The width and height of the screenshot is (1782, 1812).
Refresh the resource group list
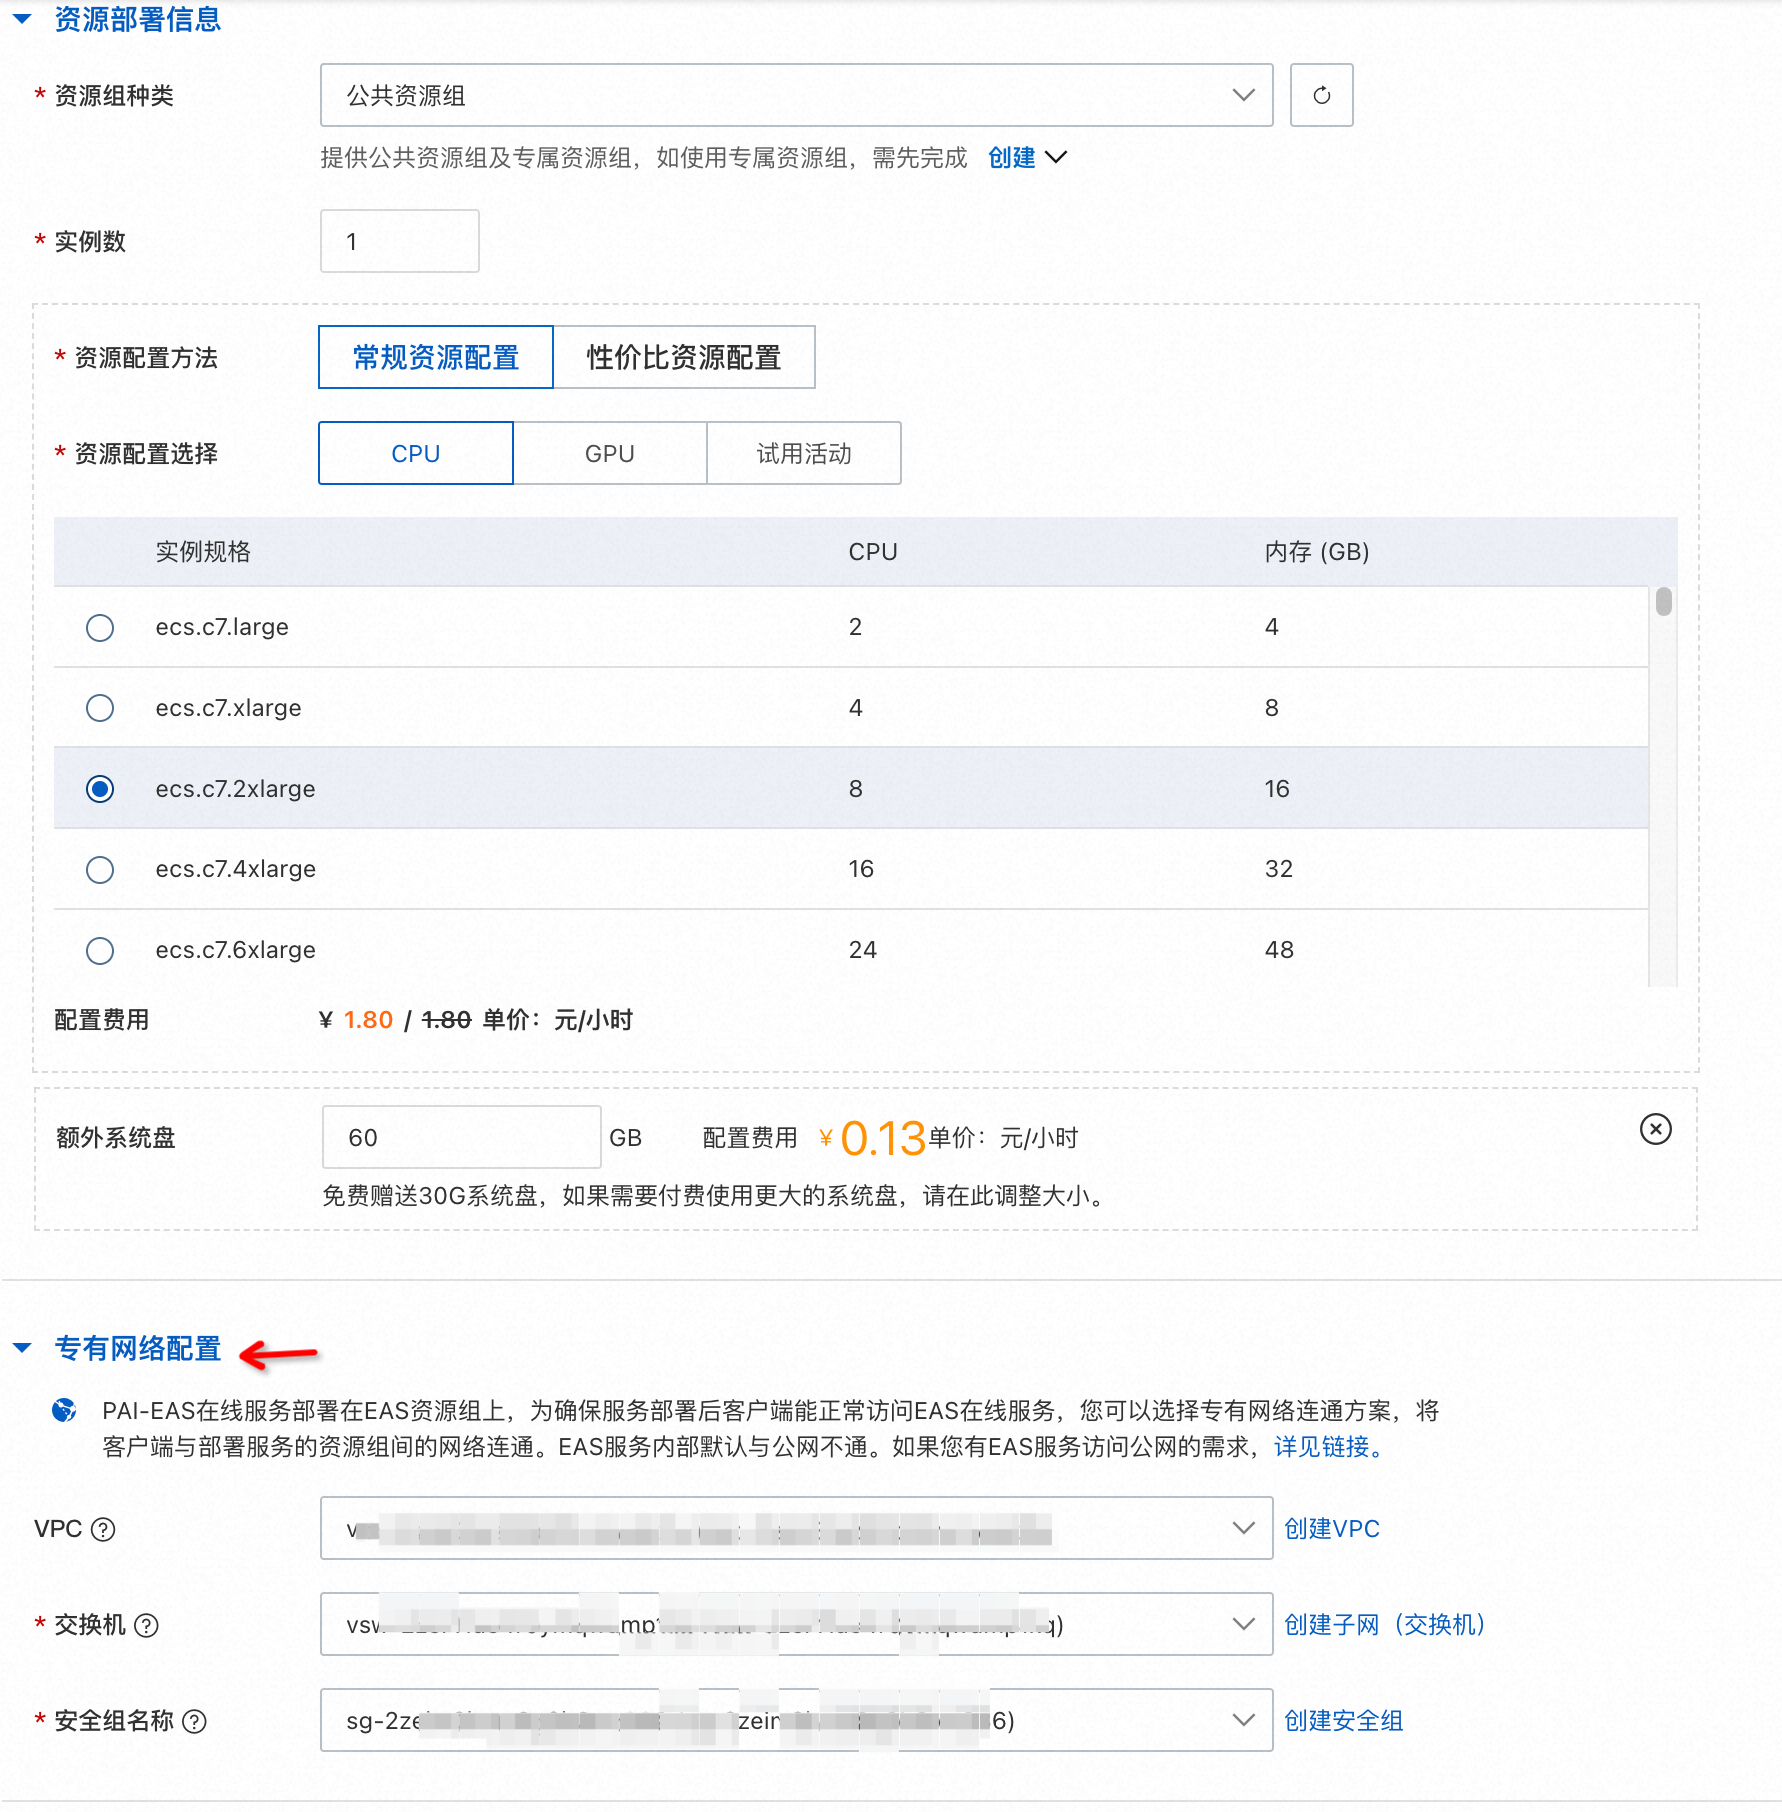[x=1322, y=95]
